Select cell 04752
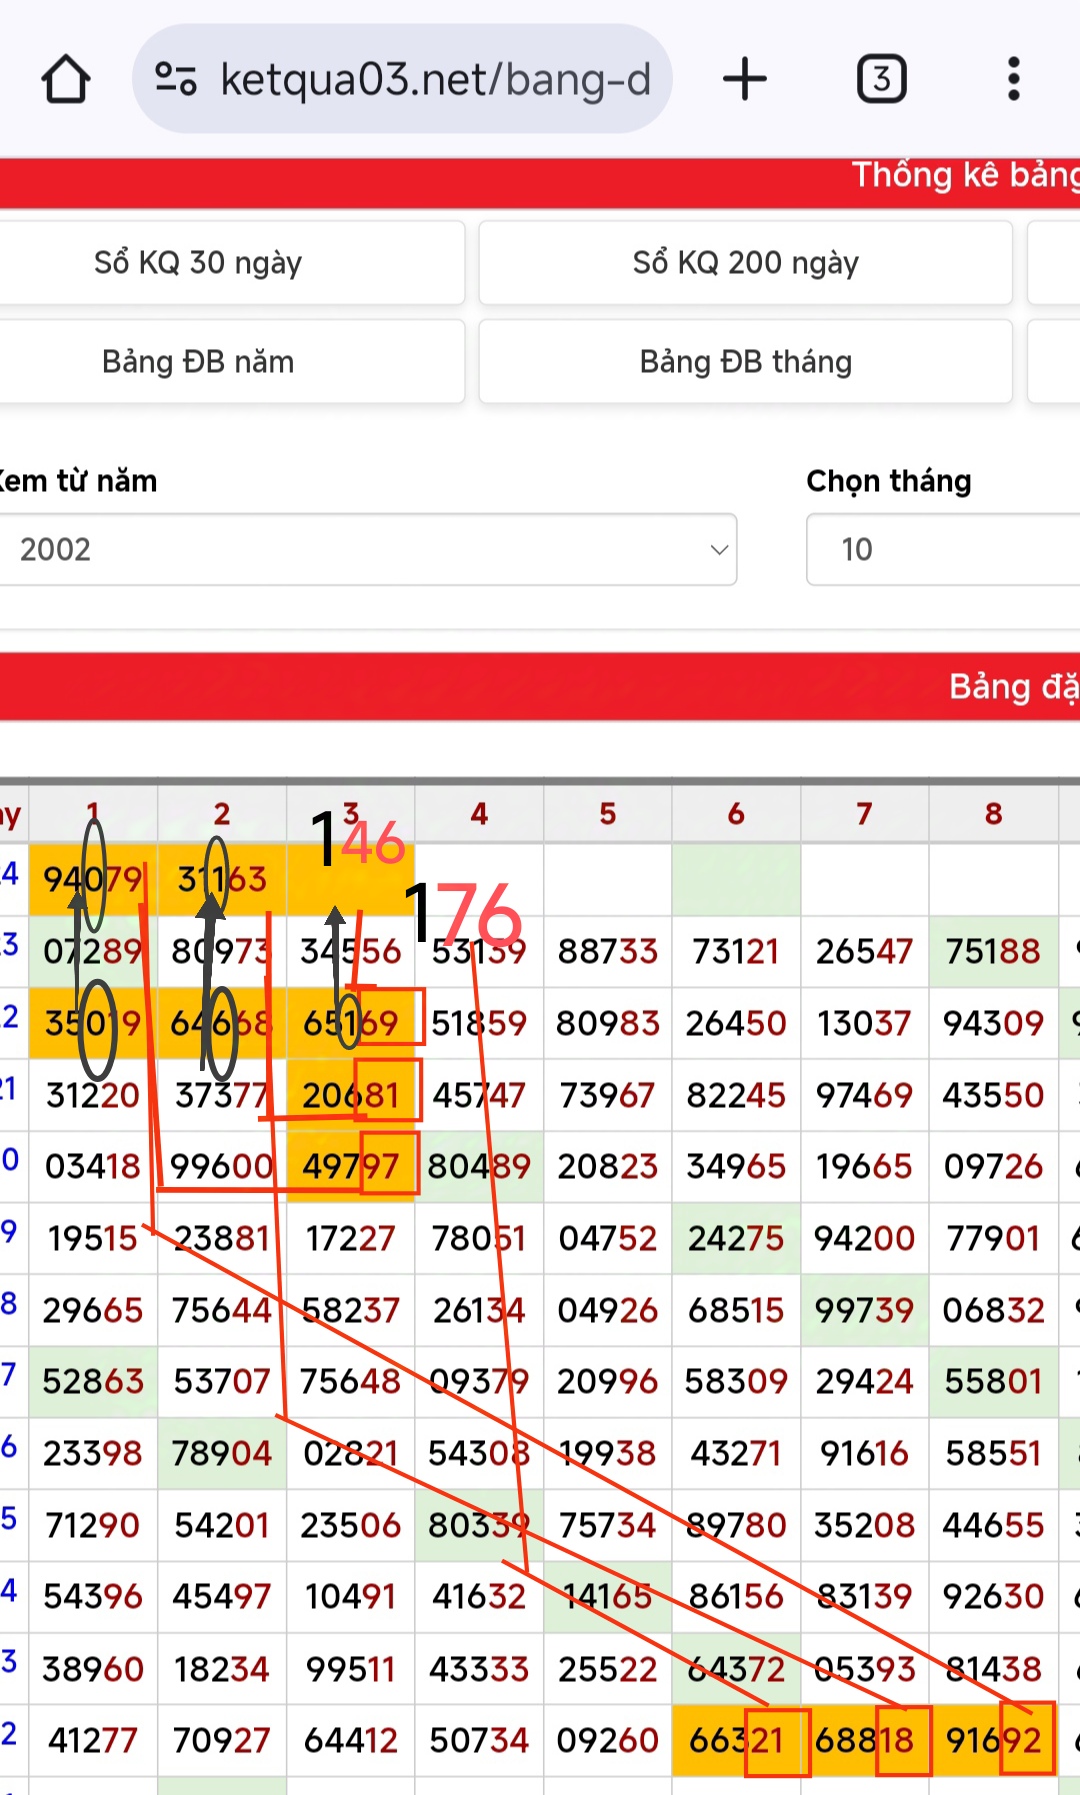Screen dimensions: 1080x1795 click(x=608, y=1238)
